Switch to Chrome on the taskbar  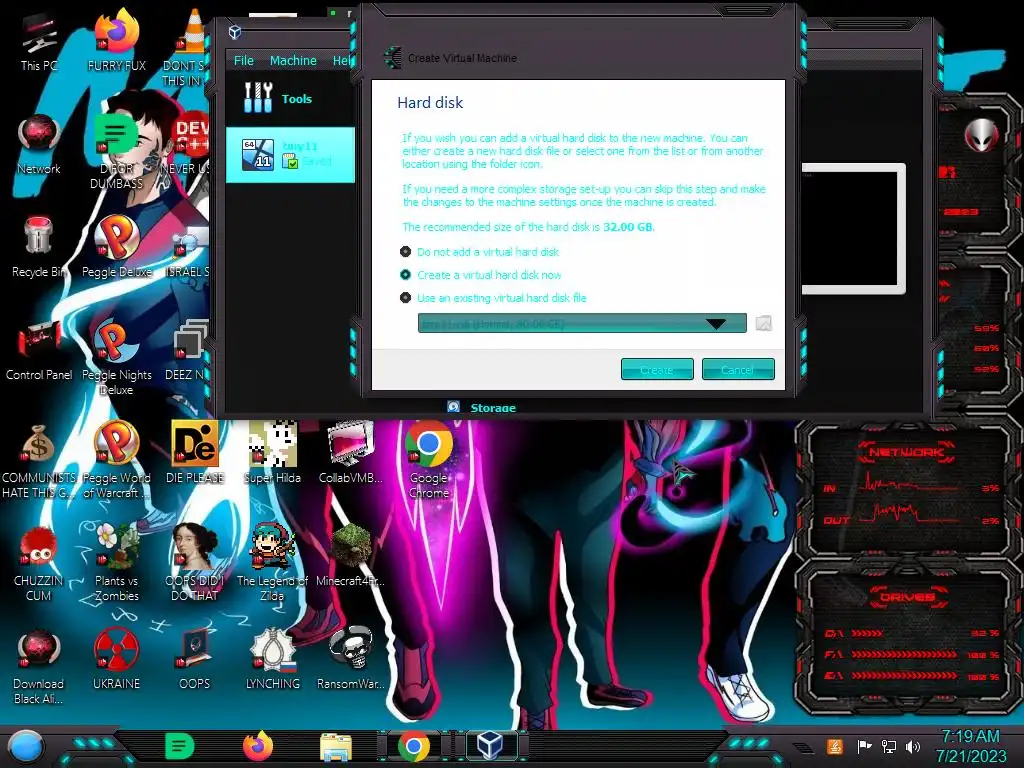[414, 747]
